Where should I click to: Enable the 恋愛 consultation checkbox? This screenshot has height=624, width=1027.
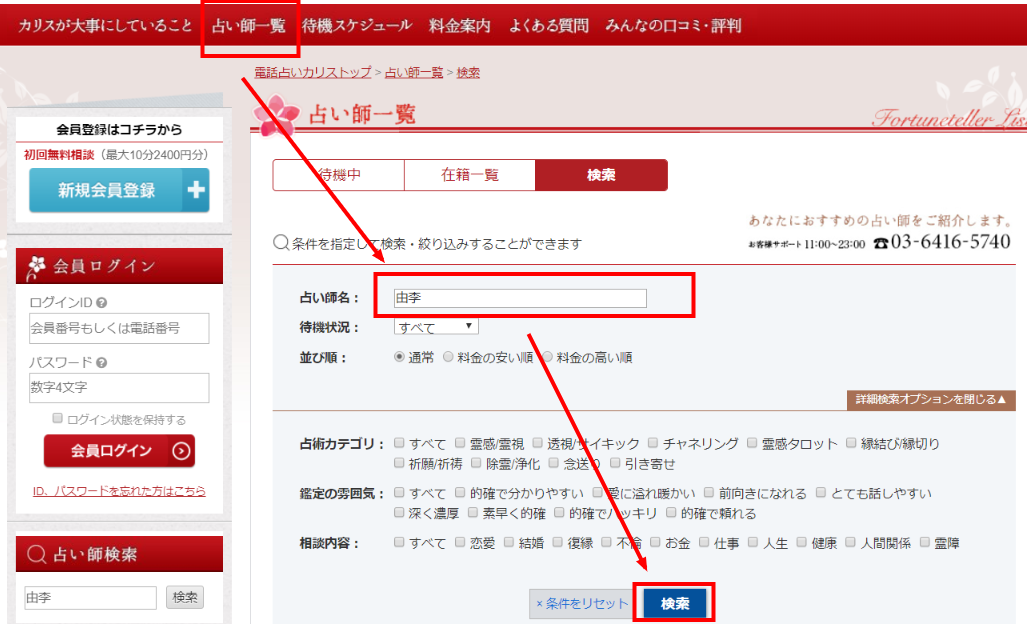pos(460,543)
